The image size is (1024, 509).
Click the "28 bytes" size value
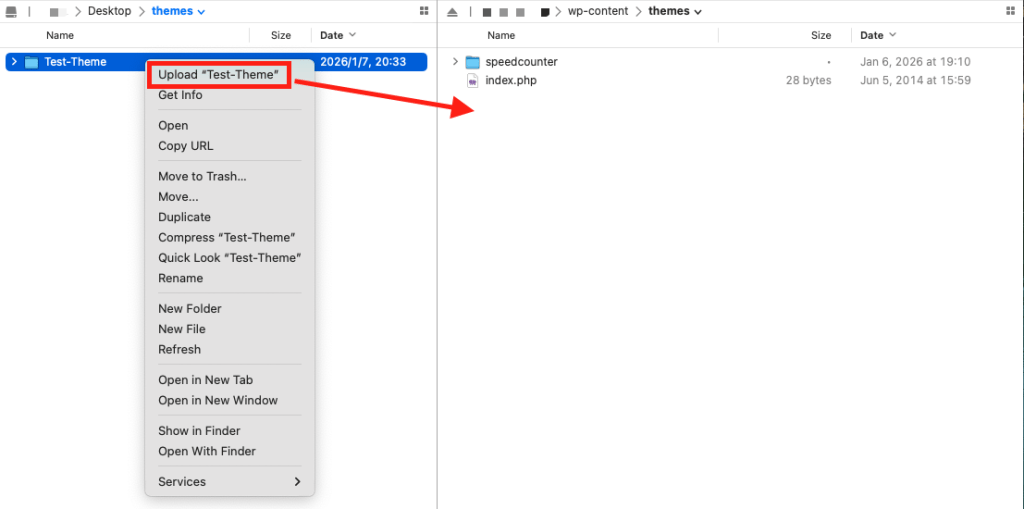[808, 80]
